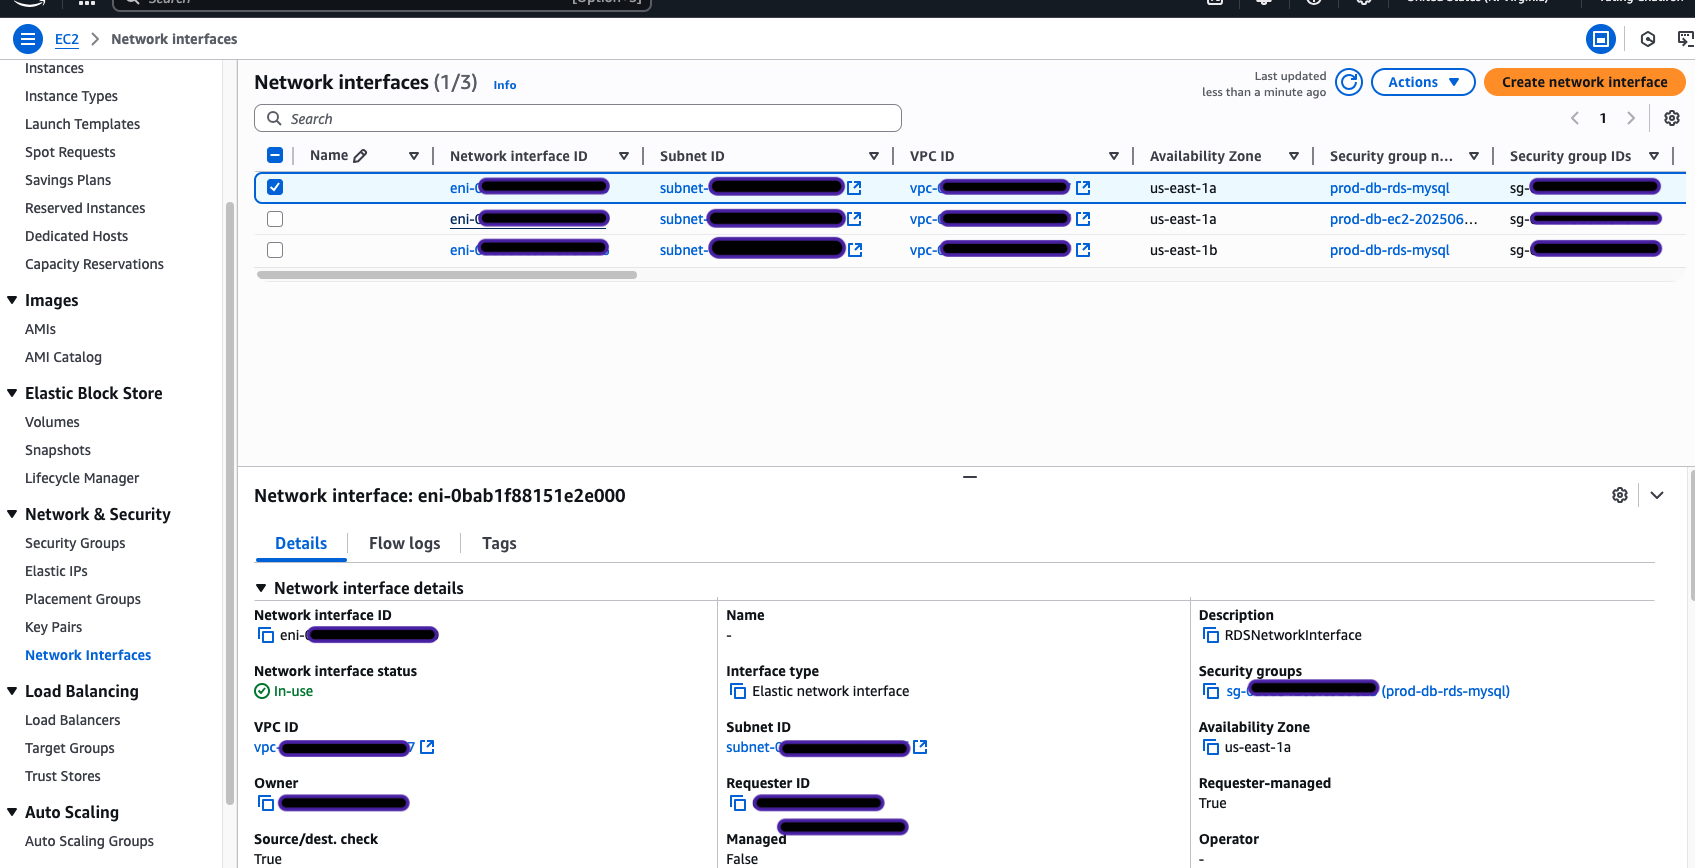Refresh the network interfaces list

tap(1349, 82)
